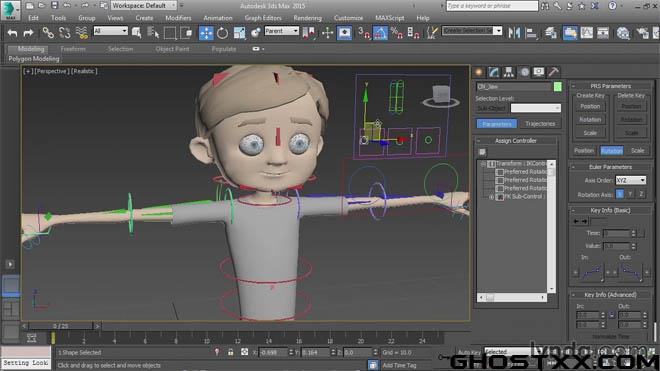The height and width of the screenshot is (371, 660).
Task: Click Create Key Position button
Action: pos(590,107)
